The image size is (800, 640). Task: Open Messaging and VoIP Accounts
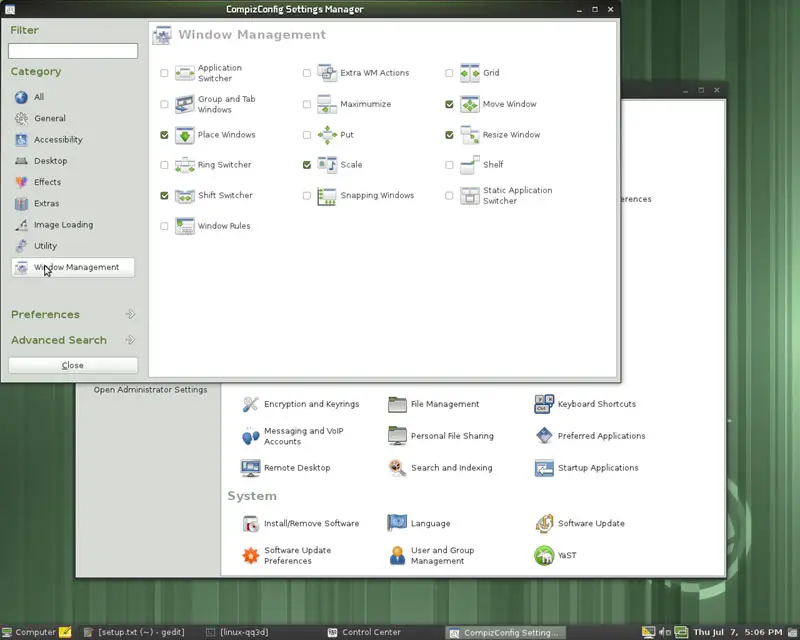pyautogui.click(x=293, y=436)
